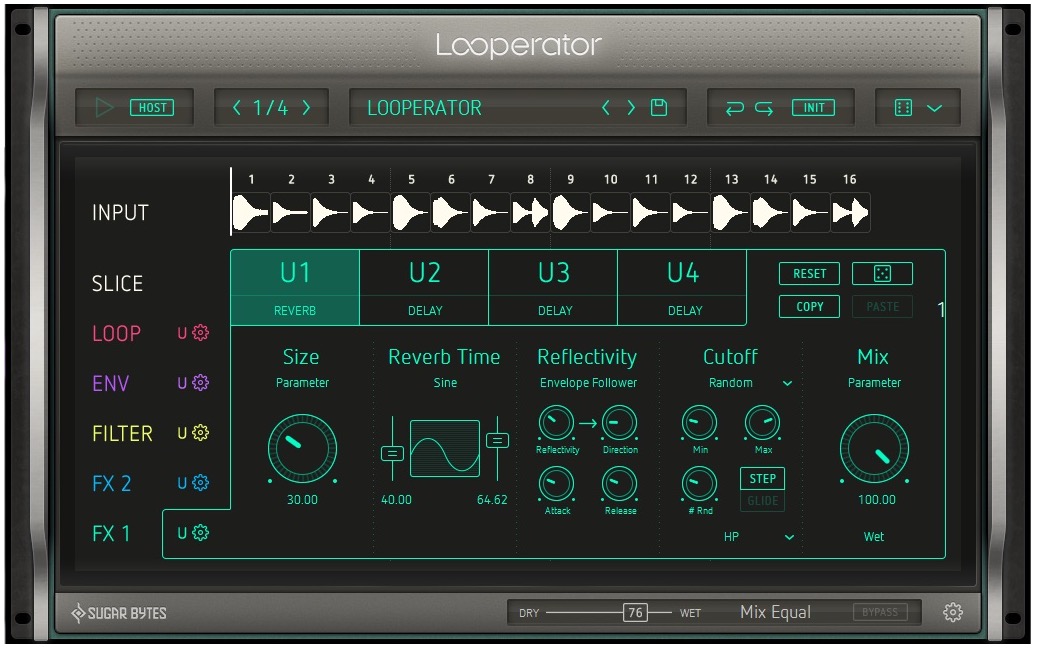
Task: Select input waveform slice 5
Action: (x=410, y=213)
